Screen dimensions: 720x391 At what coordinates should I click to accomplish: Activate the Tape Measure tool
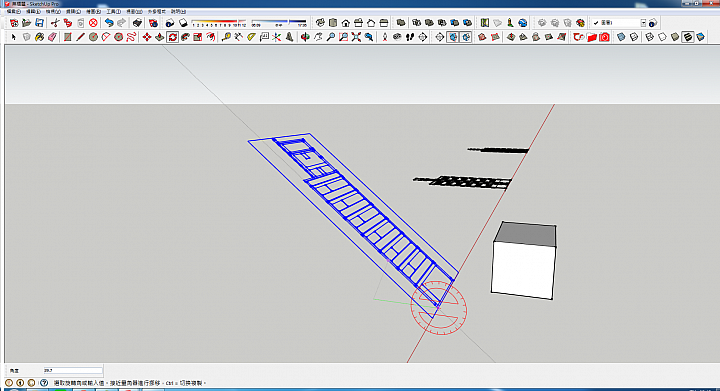click(x=226, y=37)
